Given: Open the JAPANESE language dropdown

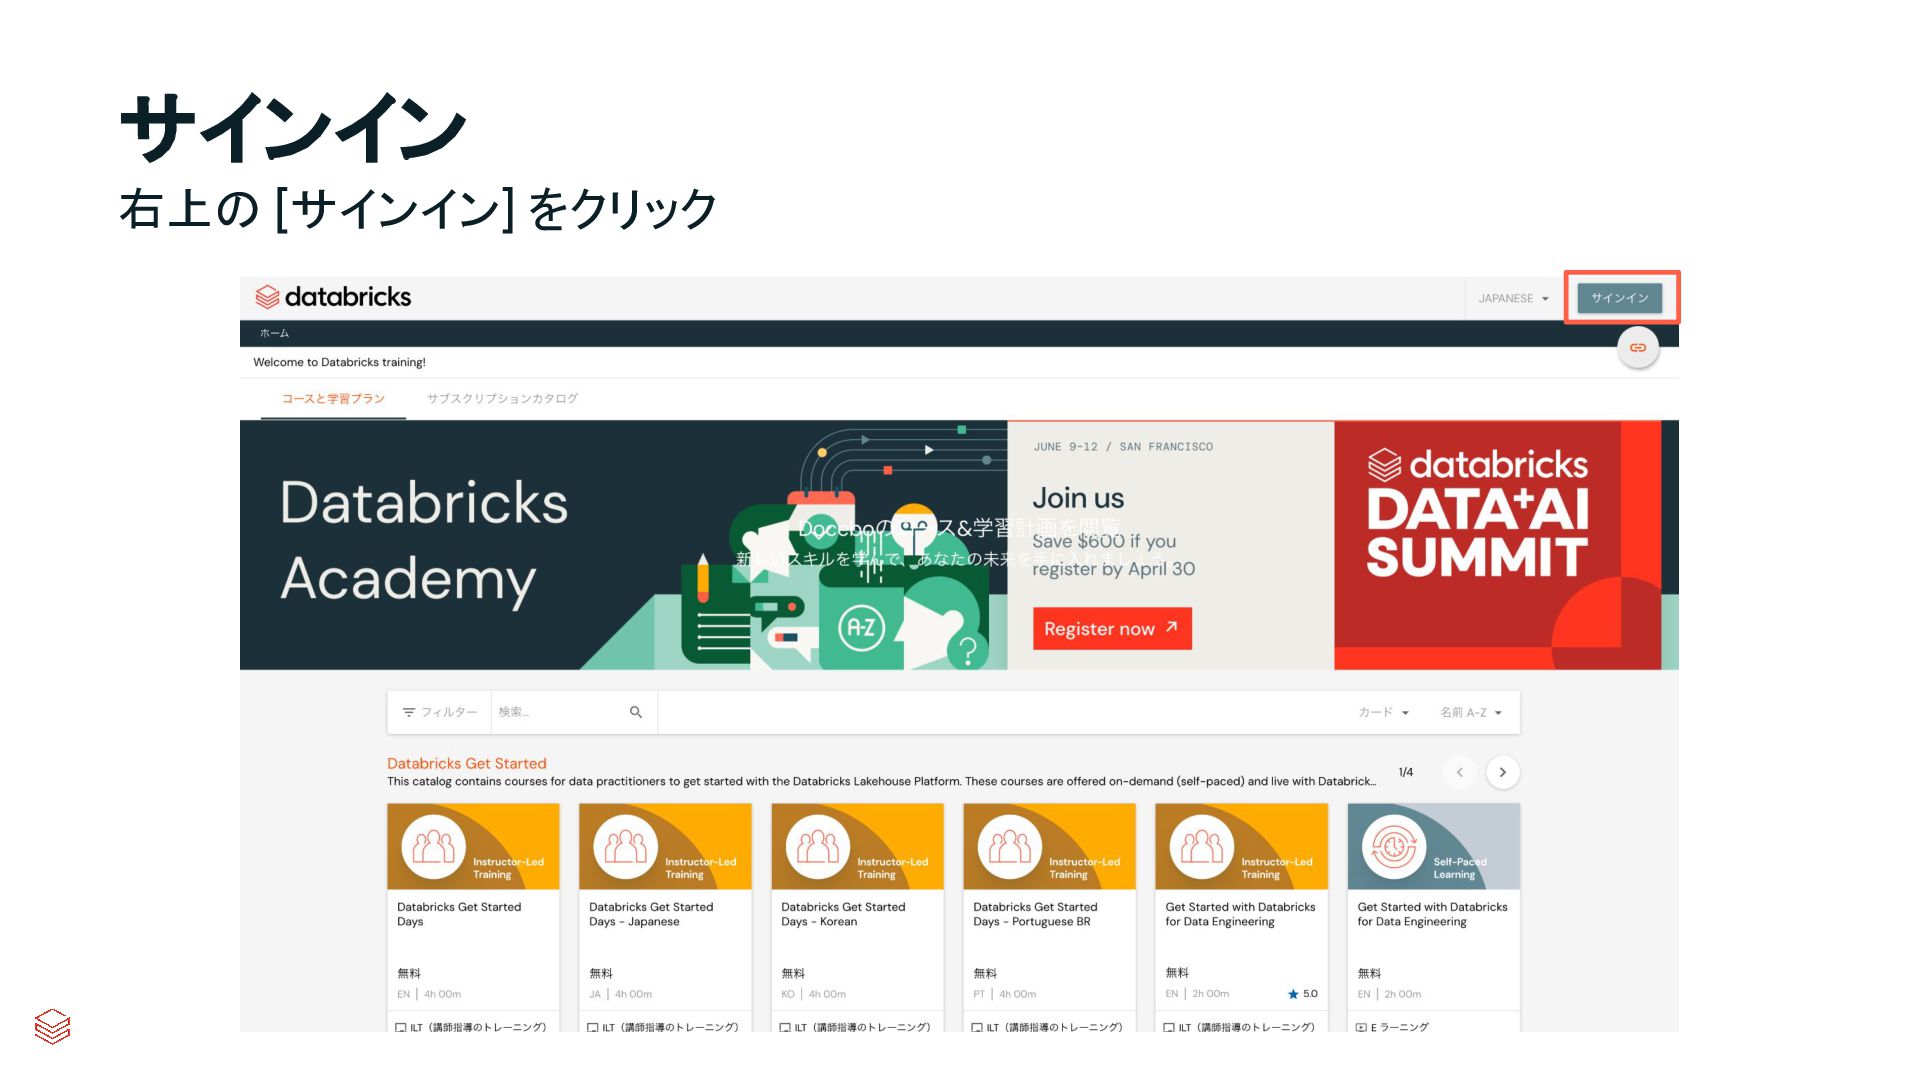Looking at the screenshot, I should (1513, 298).
